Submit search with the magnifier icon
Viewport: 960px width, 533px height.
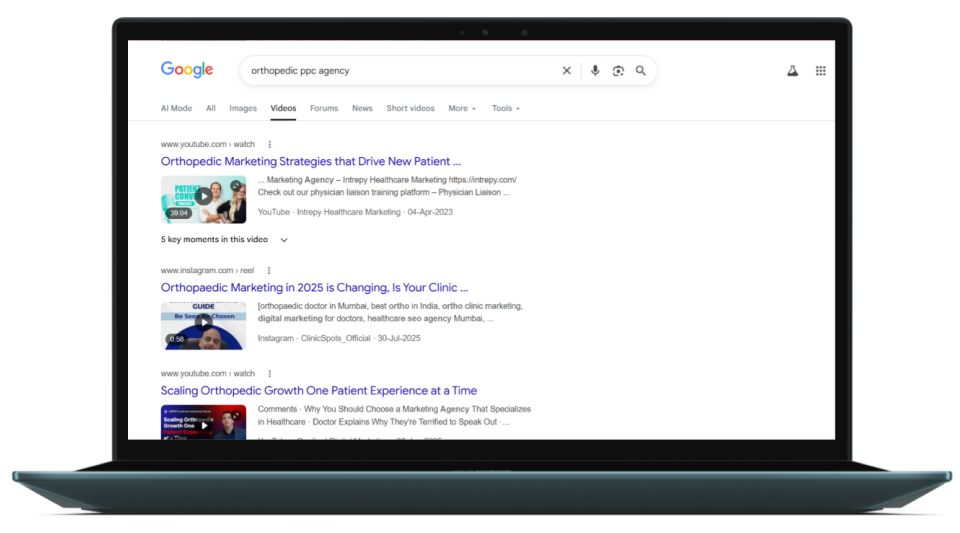tap(640, 70)
